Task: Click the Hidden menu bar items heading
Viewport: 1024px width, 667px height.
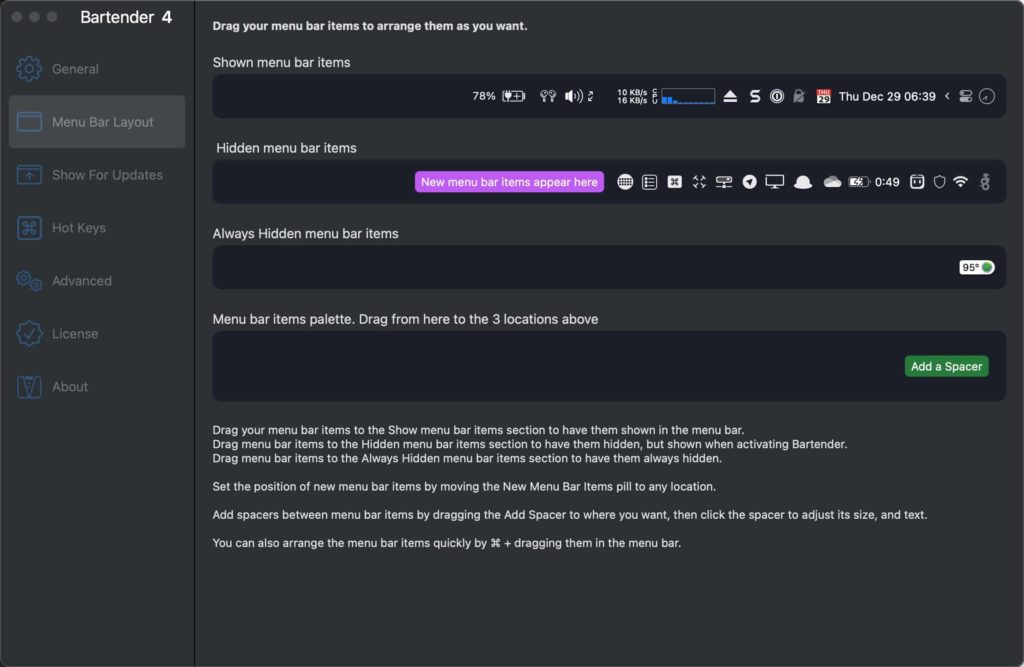Action: coord(286,148)
